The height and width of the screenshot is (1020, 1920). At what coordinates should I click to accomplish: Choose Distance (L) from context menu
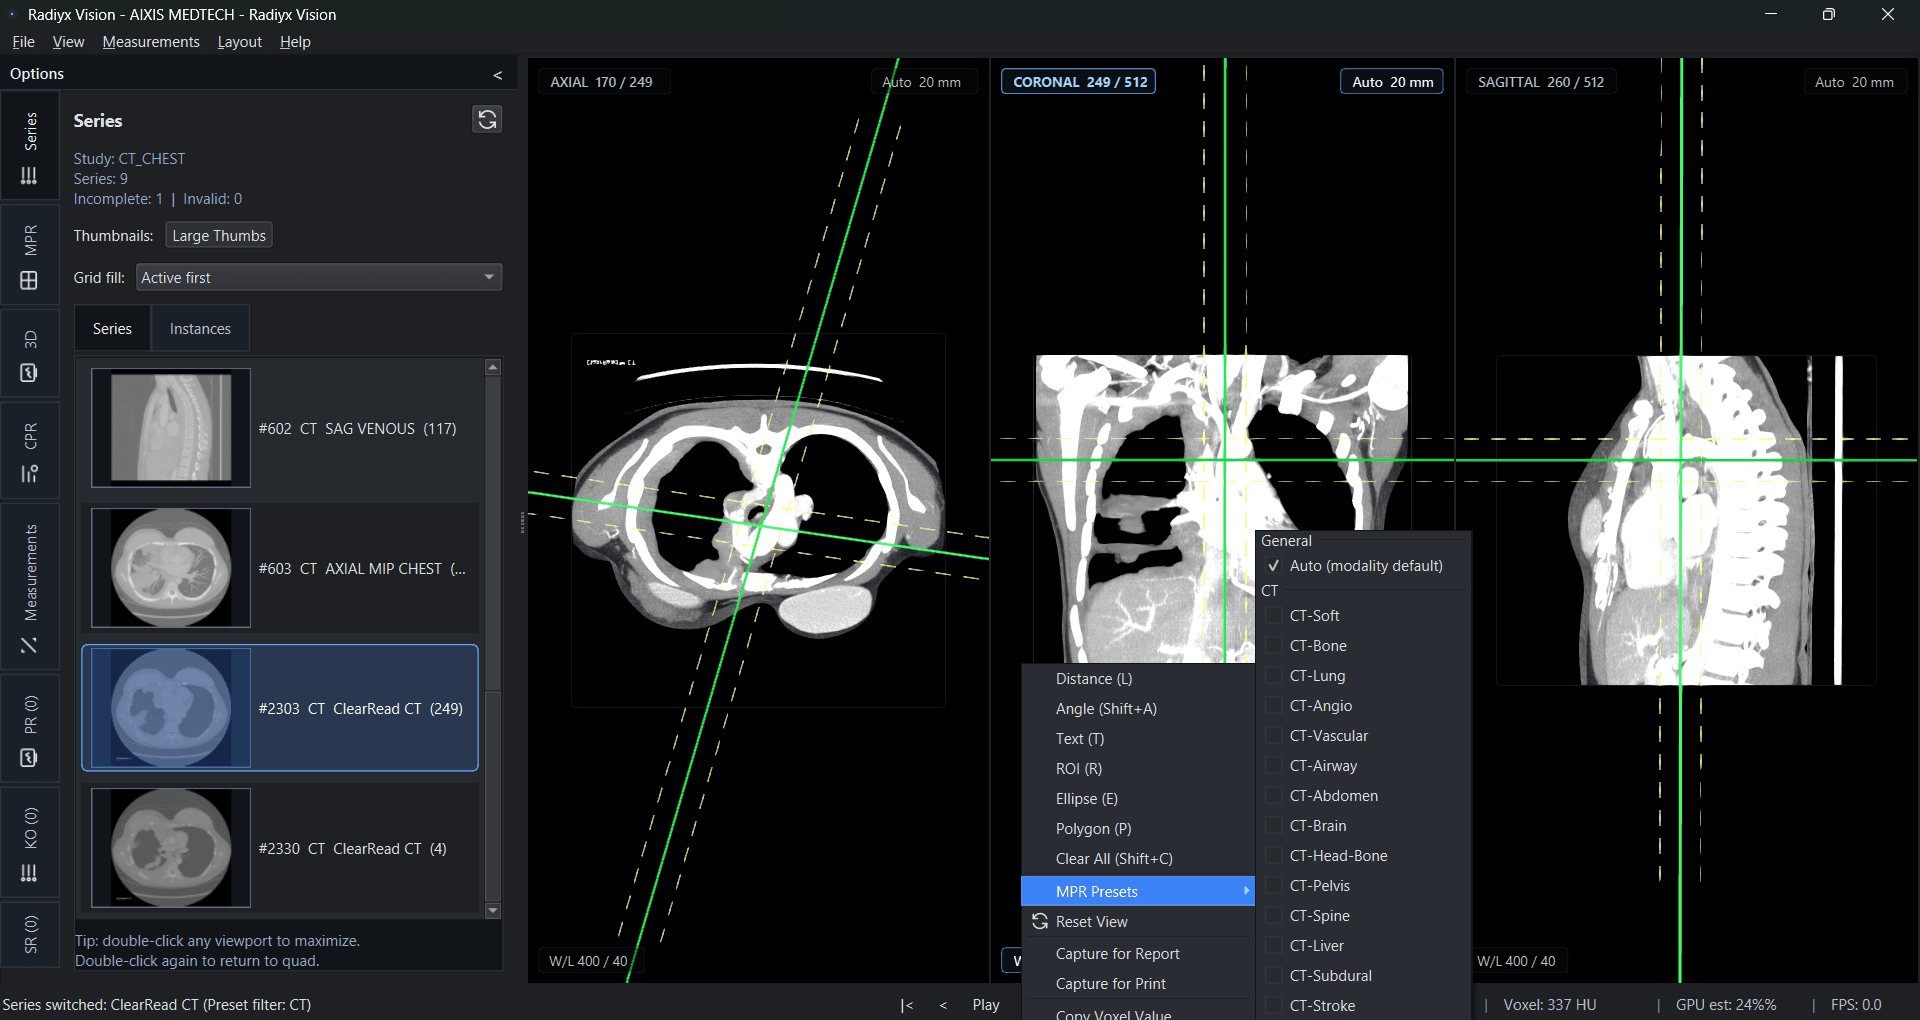tap(1138, 679)
